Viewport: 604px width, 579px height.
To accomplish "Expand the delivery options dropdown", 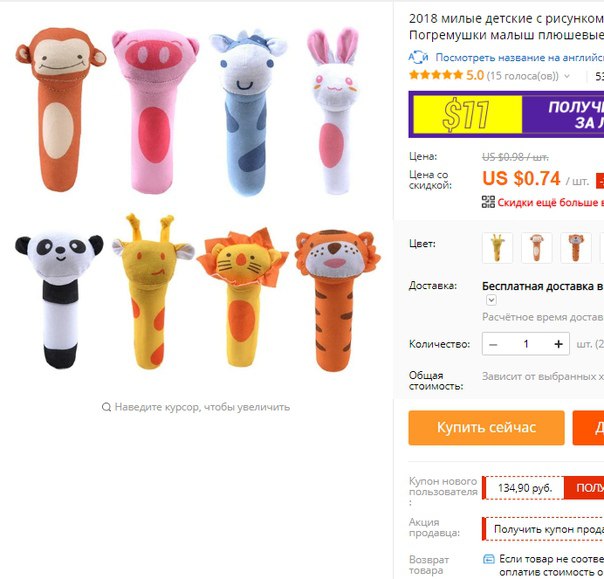I will pyautogui.click(x=491, y=300).
